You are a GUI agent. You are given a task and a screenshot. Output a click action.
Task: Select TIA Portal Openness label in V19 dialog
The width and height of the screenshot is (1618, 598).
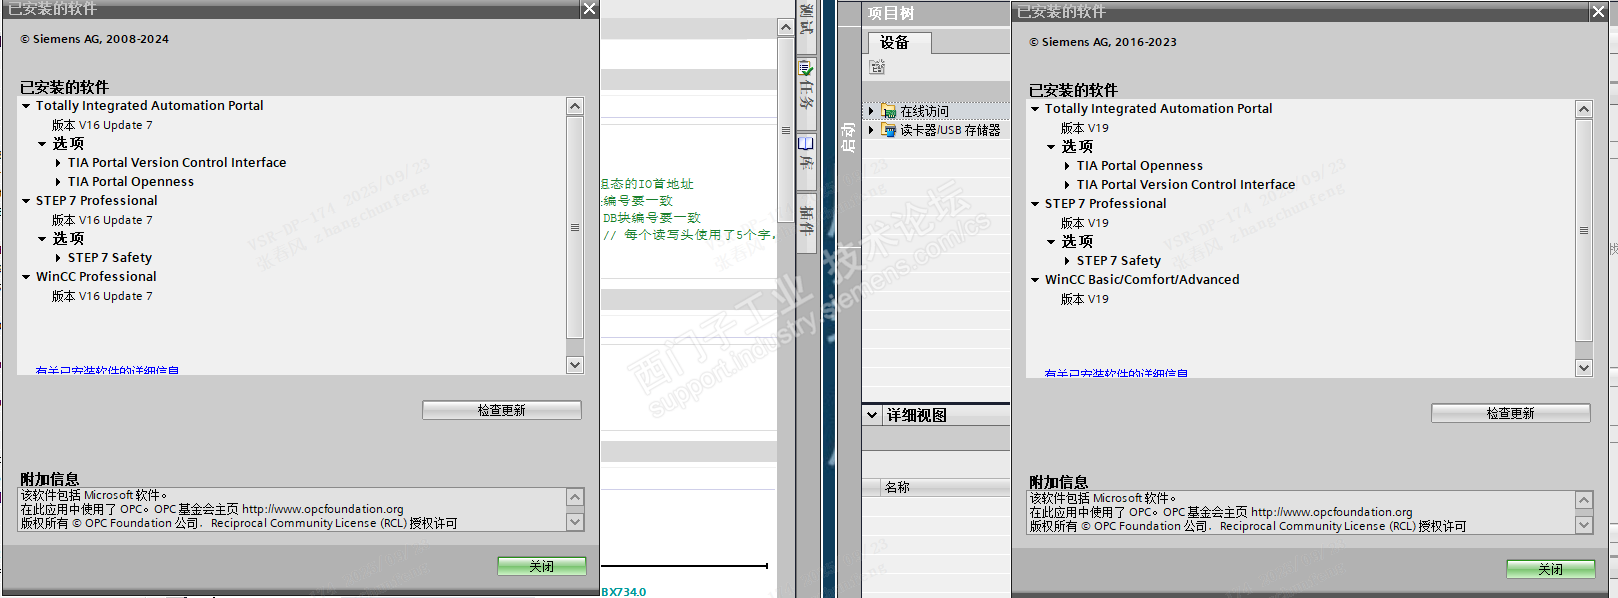[x=1140, y=166]
